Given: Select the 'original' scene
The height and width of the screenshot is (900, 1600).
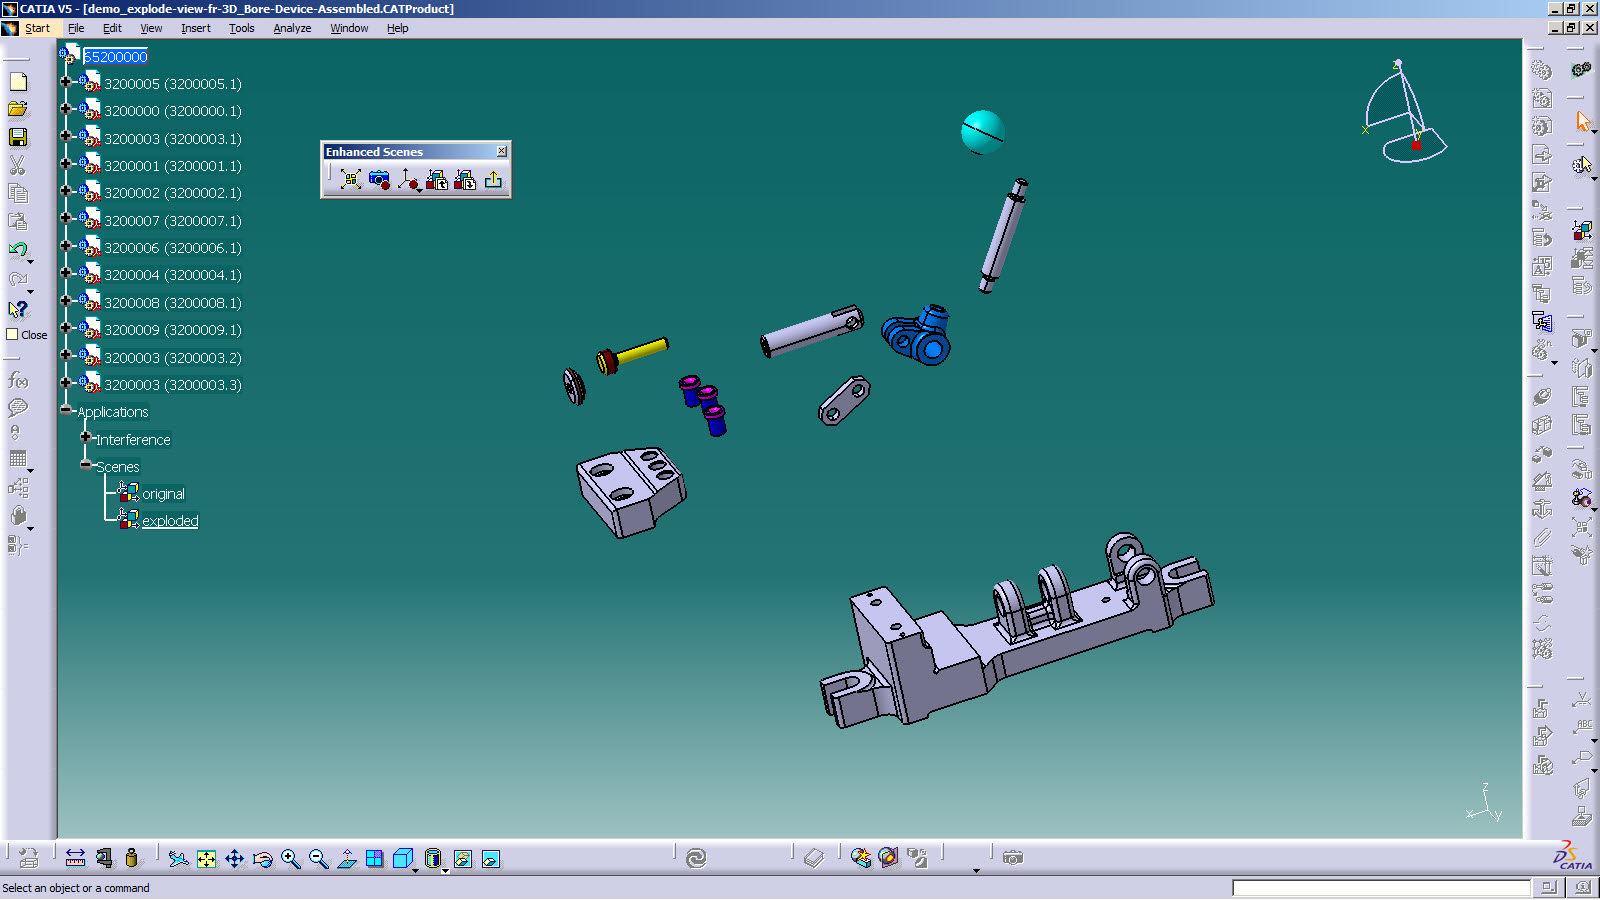Looking at the screenshot, I should click(163, 494).
